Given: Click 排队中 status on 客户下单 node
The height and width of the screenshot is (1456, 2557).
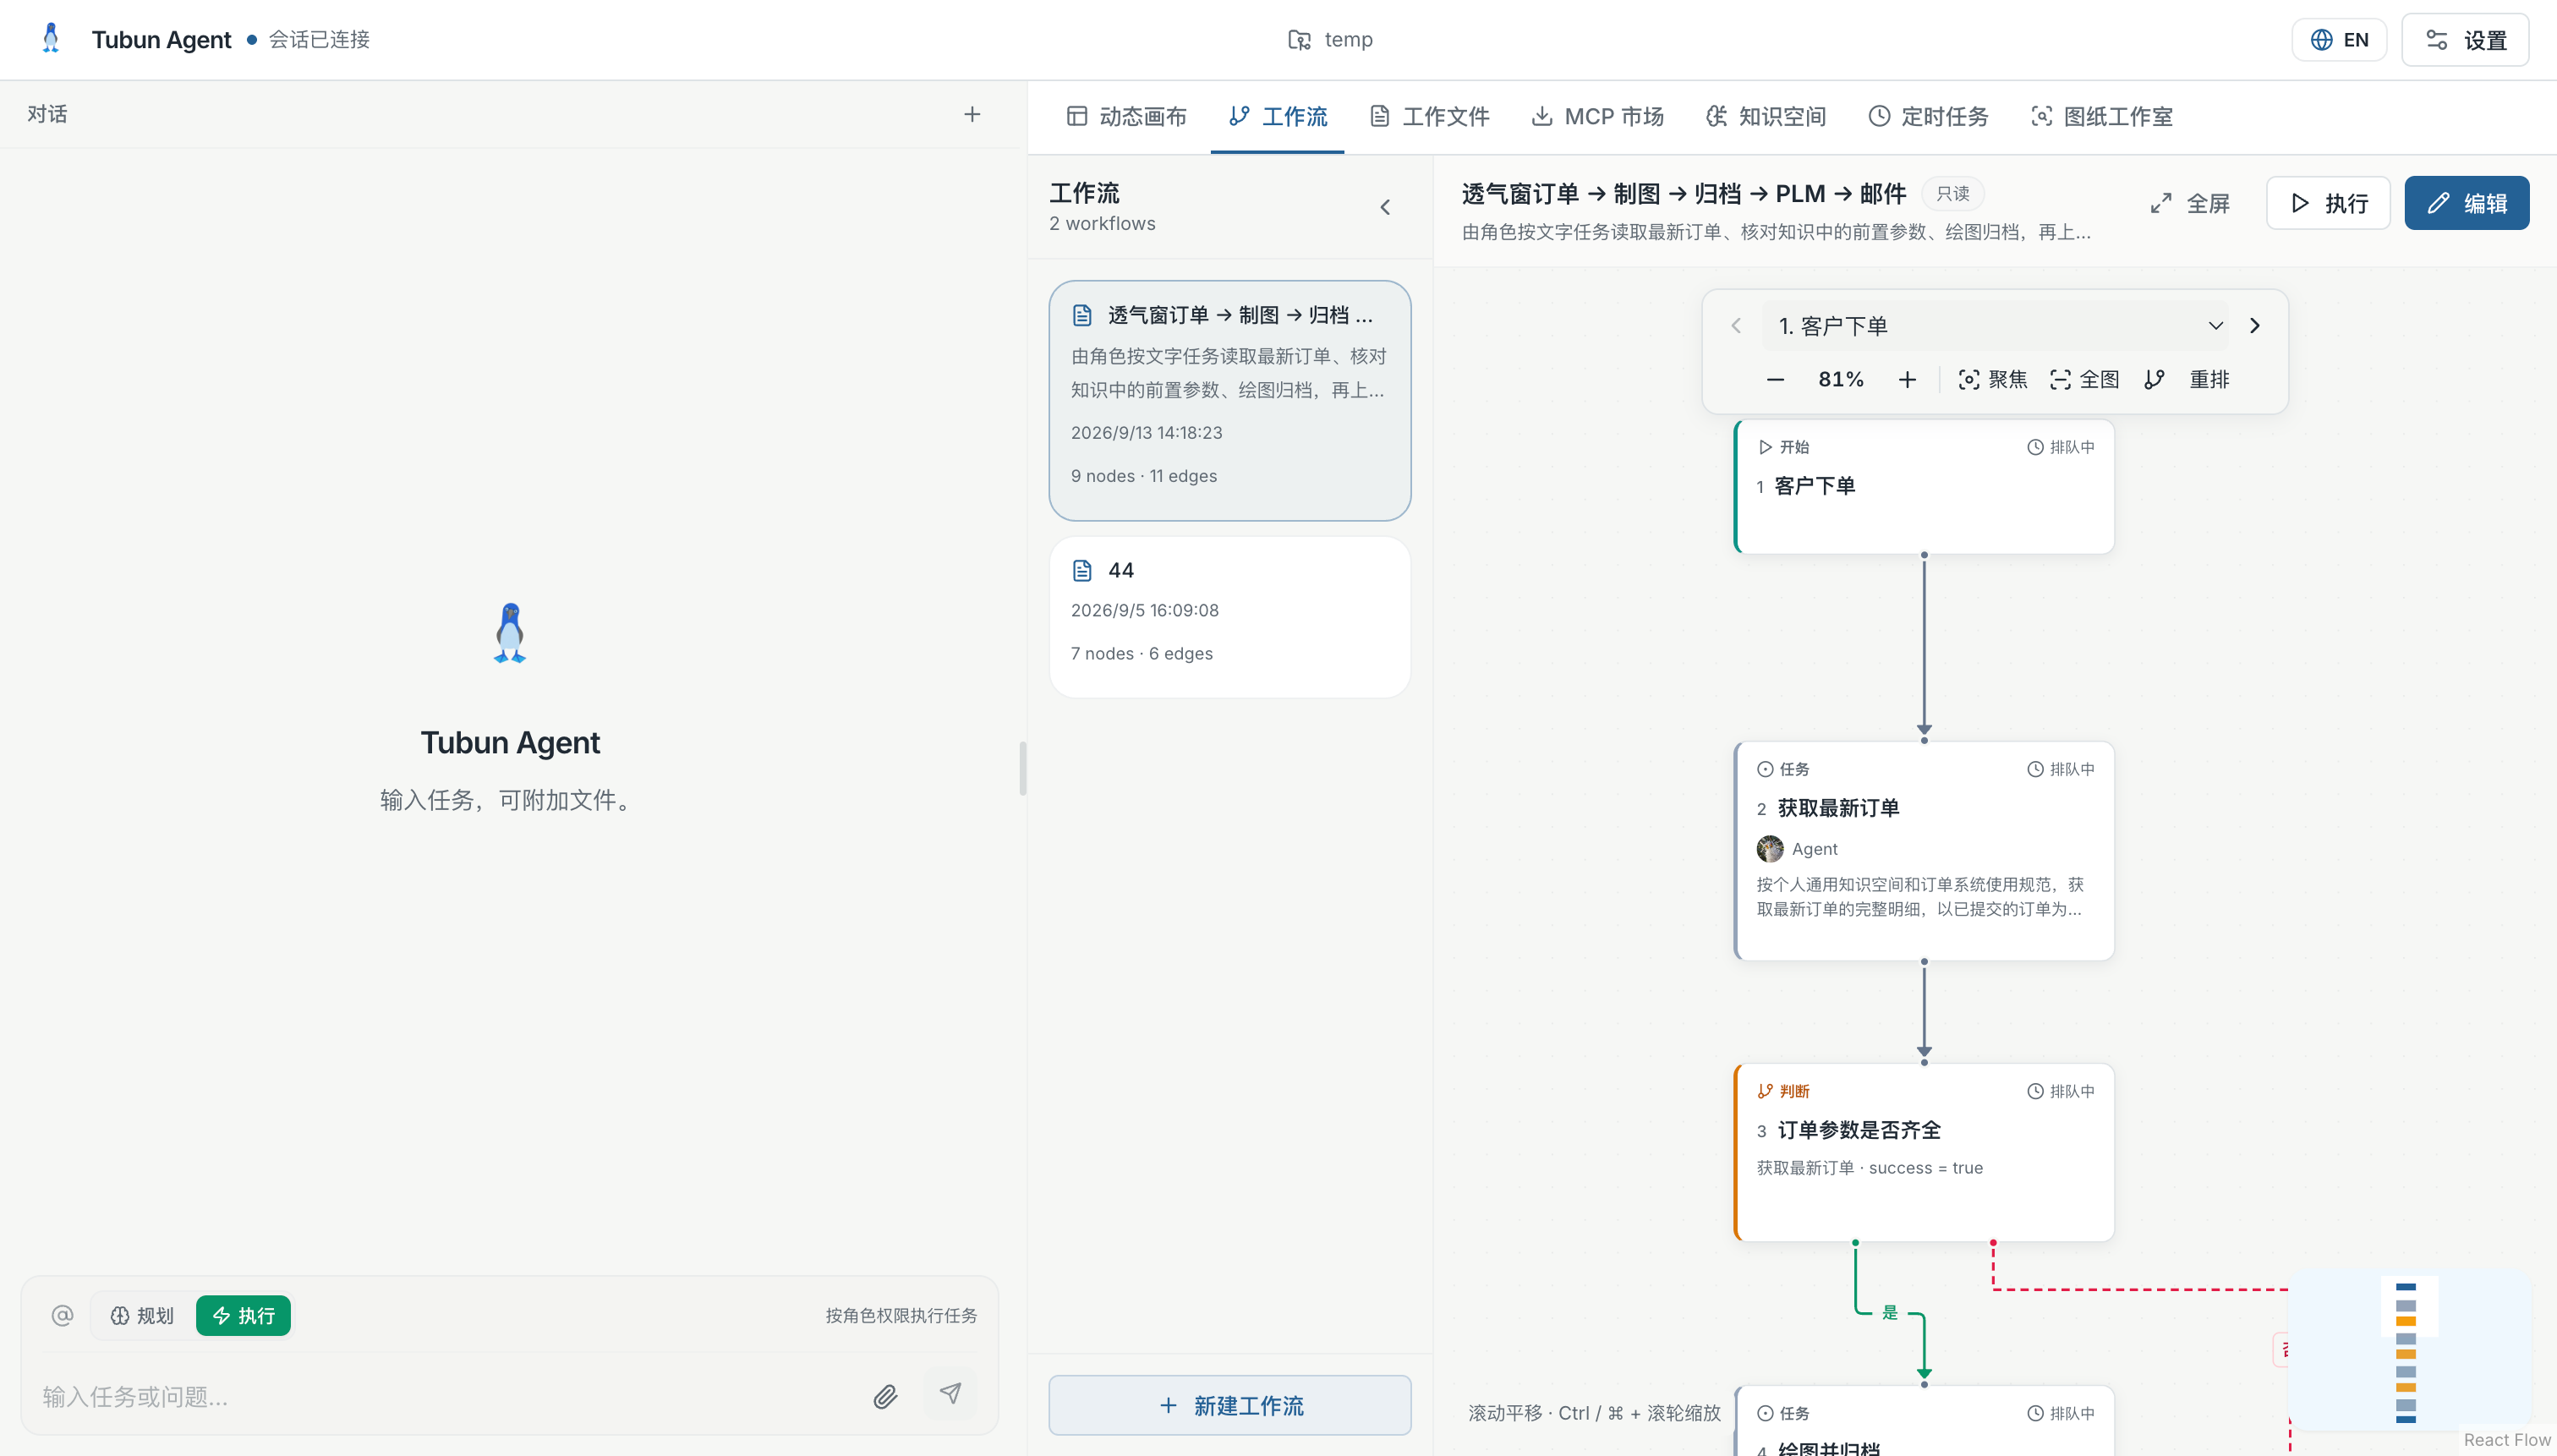Looking at the screenshot, I should coord(2060,447).
